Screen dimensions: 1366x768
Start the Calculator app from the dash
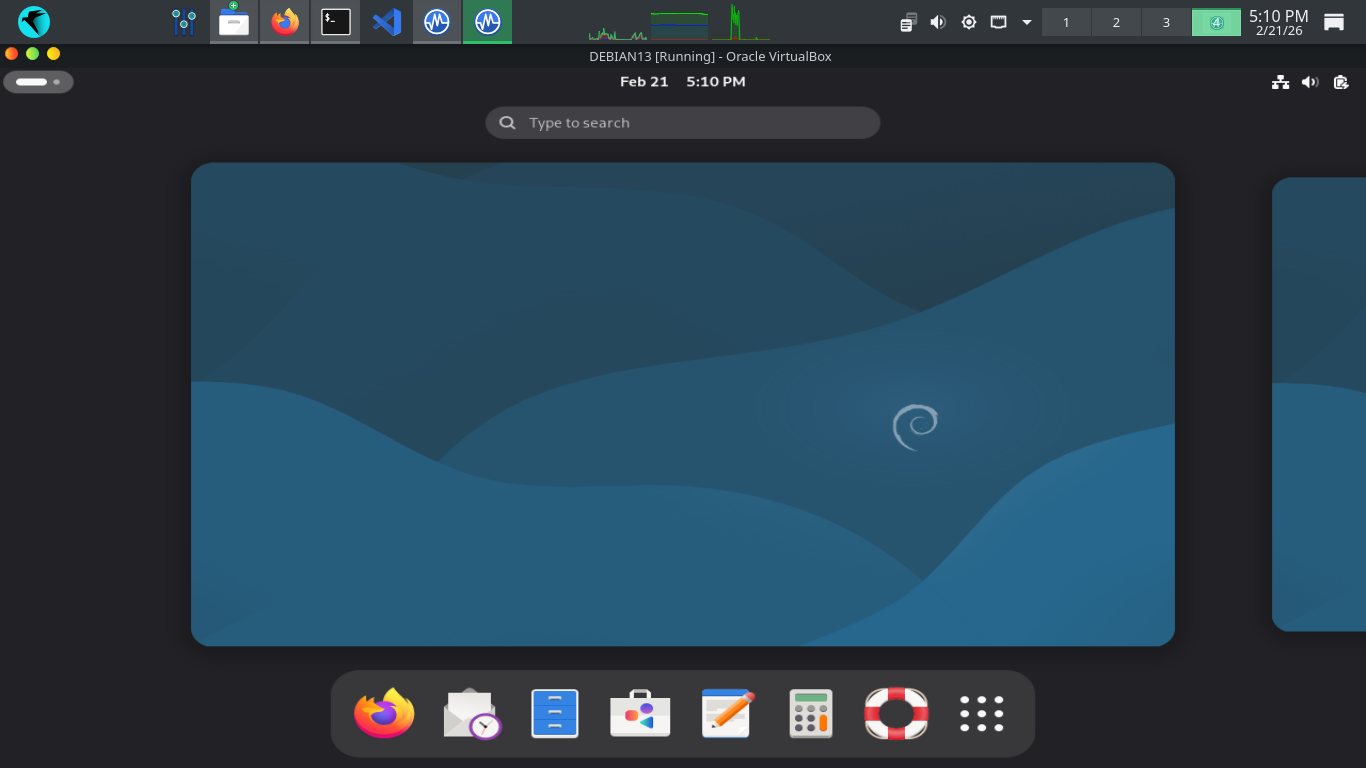click(x=811, y=714)
